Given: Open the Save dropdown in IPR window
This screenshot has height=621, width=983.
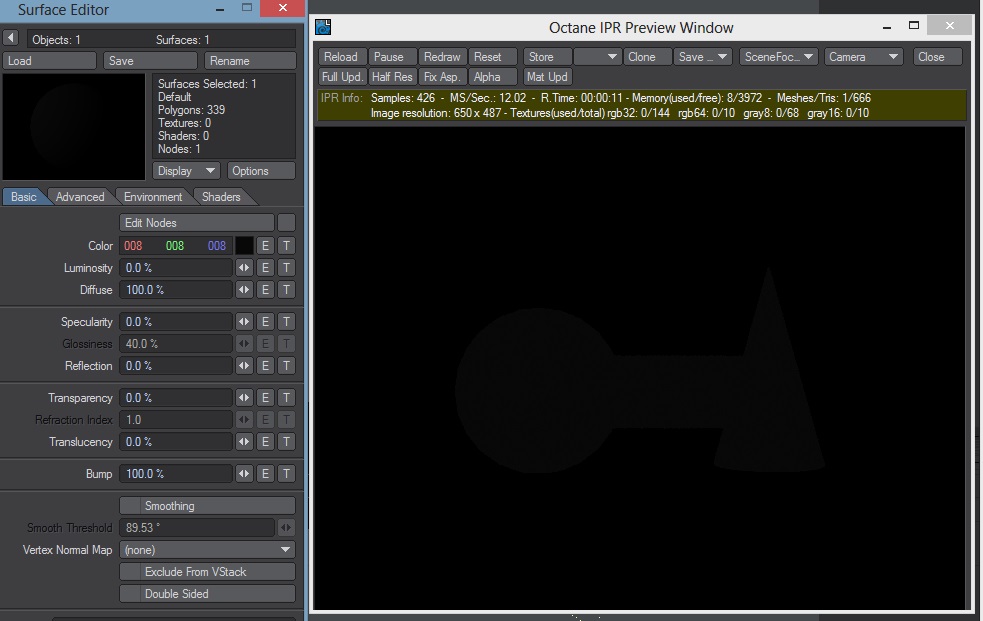Looking at the screenshot, I should click(x=703, y=56).
